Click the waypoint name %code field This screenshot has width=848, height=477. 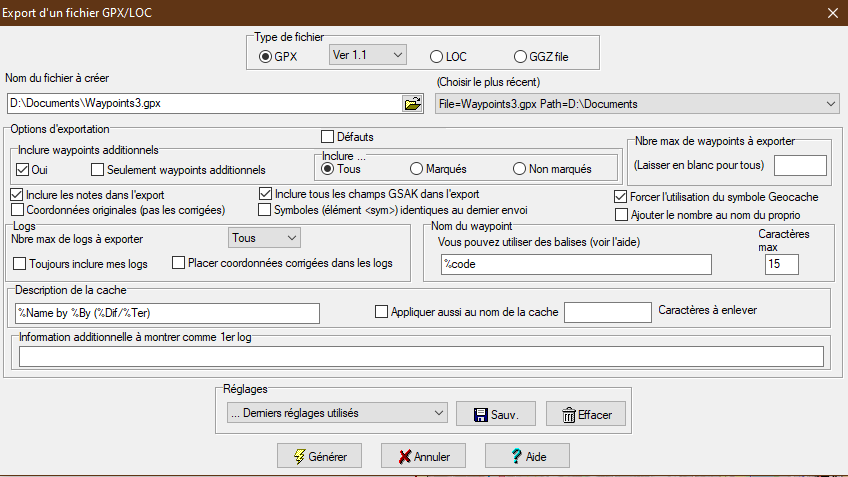(x=575, y=264)
